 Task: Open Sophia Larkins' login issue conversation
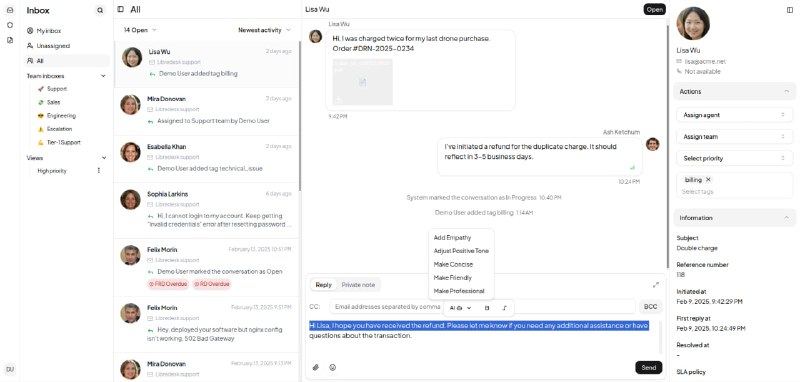[x=207, y=210]
